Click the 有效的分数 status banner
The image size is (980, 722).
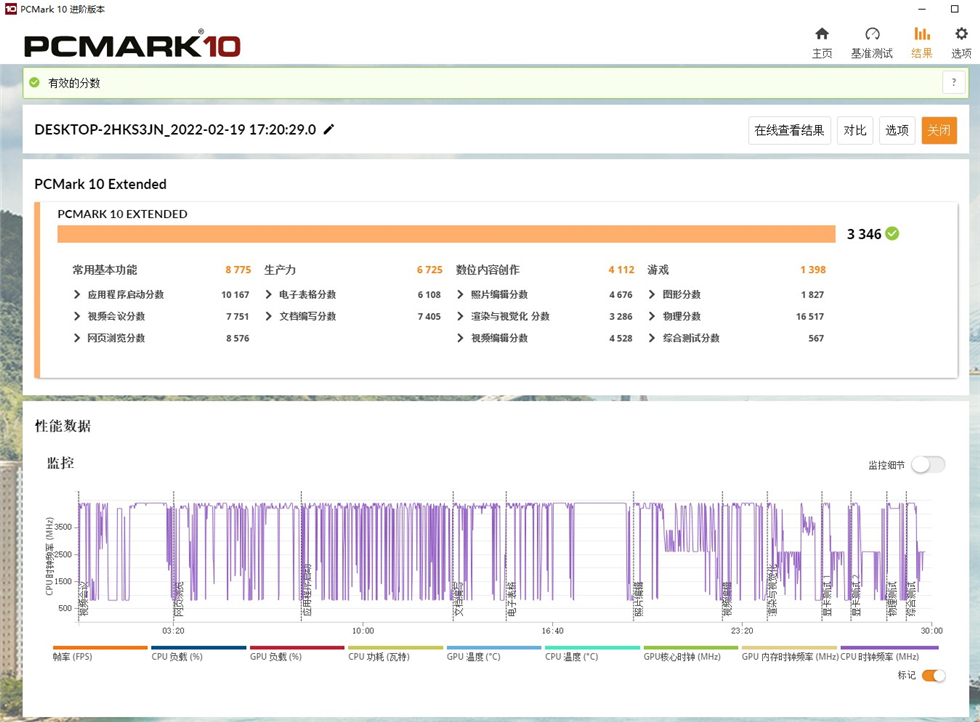[x=496, y=83]
